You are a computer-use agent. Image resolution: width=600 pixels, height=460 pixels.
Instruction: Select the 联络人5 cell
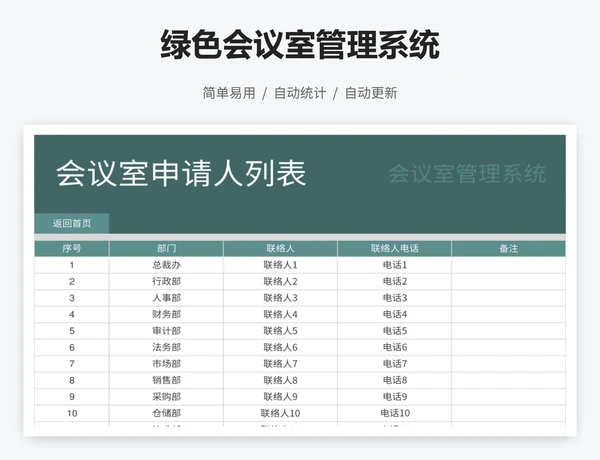click(x=280, y=331)
